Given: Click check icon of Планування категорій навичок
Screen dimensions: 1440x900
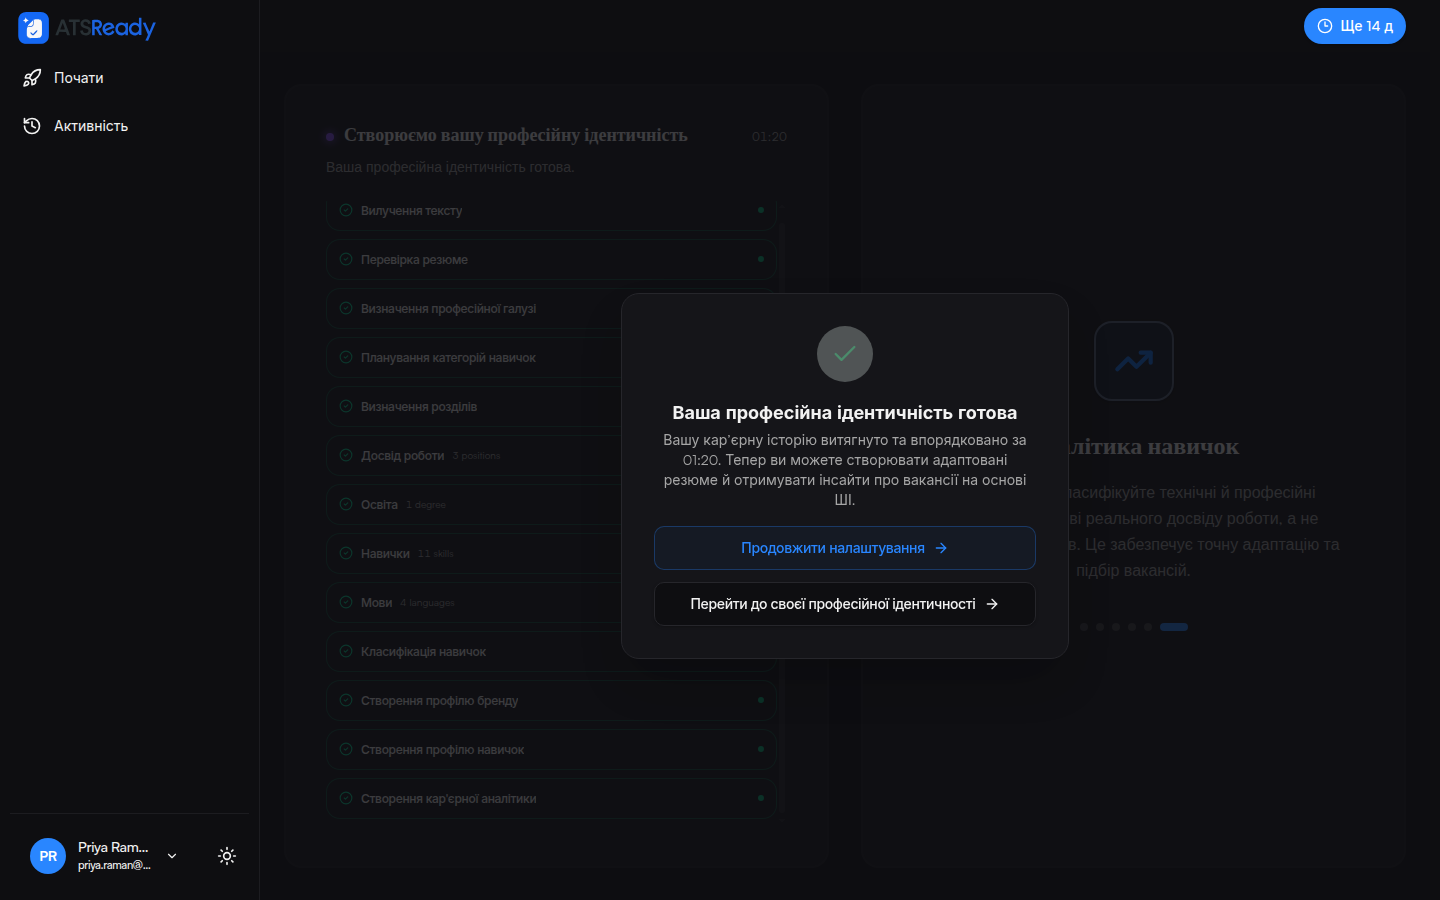Looking at the screenshot, I should coord(346,357).
